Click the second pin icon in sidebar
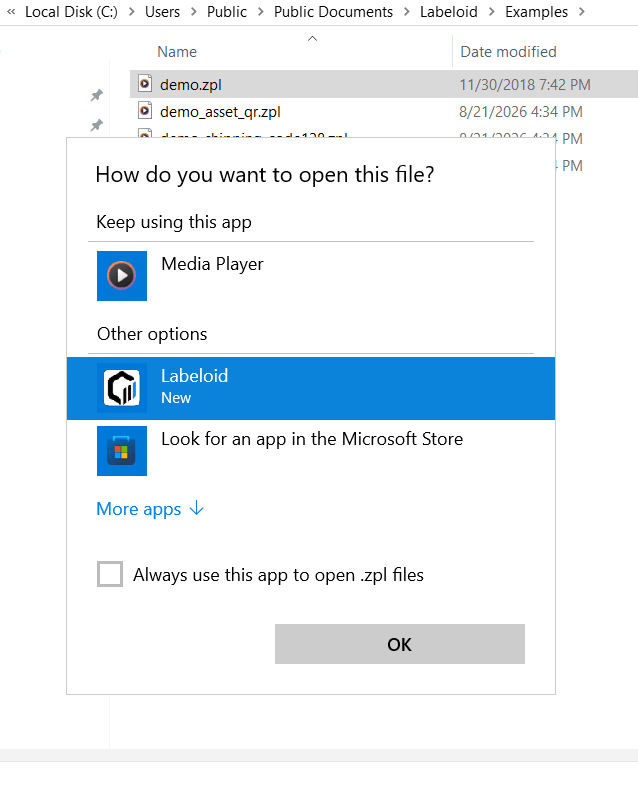 96,124
